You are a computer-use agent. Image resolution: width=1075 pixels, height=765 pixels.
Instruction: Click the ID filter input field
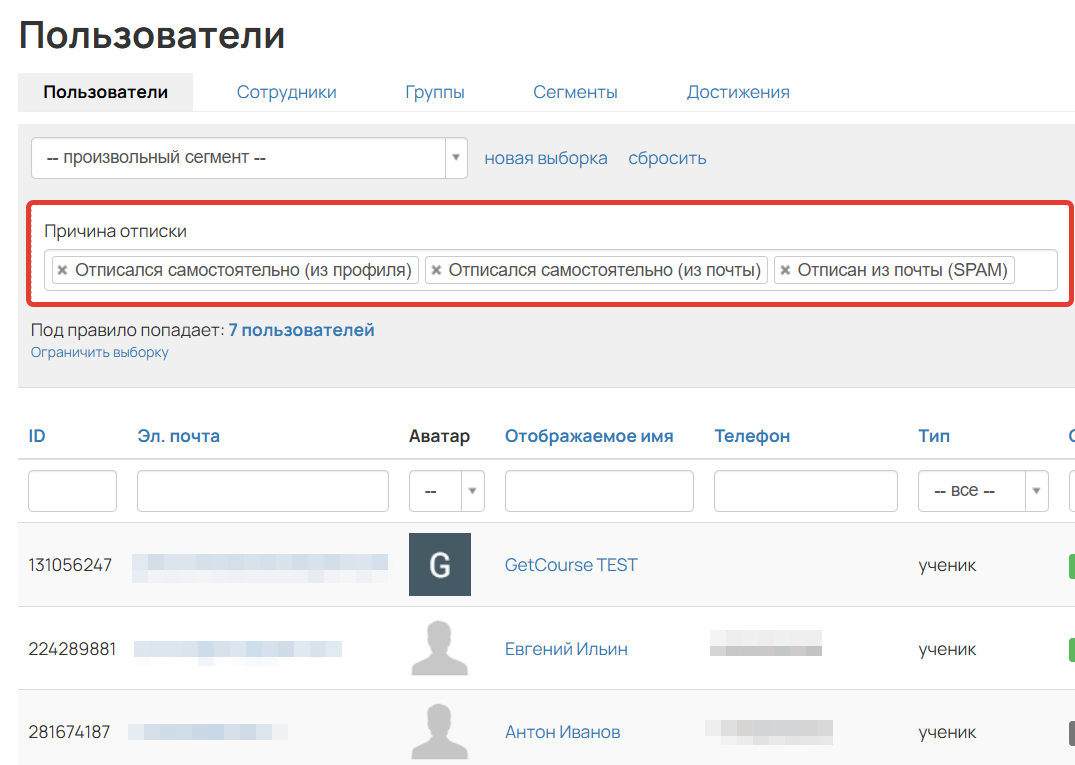[x=72, y=490]
